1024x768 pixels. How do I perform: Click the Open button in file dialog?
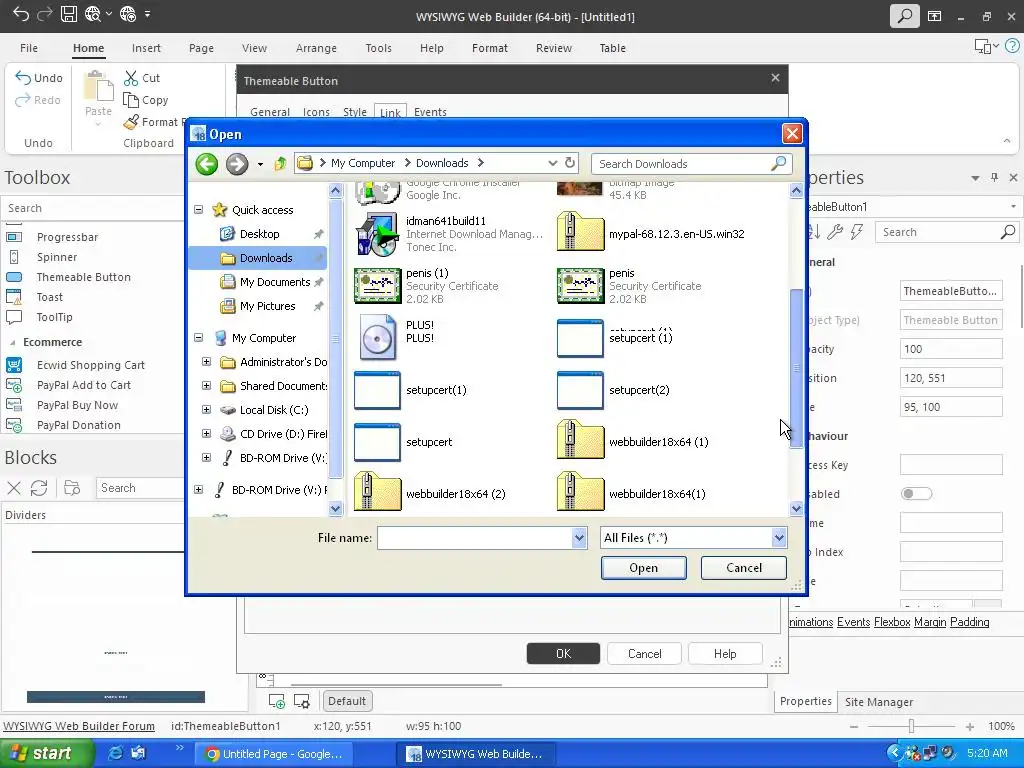point(643,568)
